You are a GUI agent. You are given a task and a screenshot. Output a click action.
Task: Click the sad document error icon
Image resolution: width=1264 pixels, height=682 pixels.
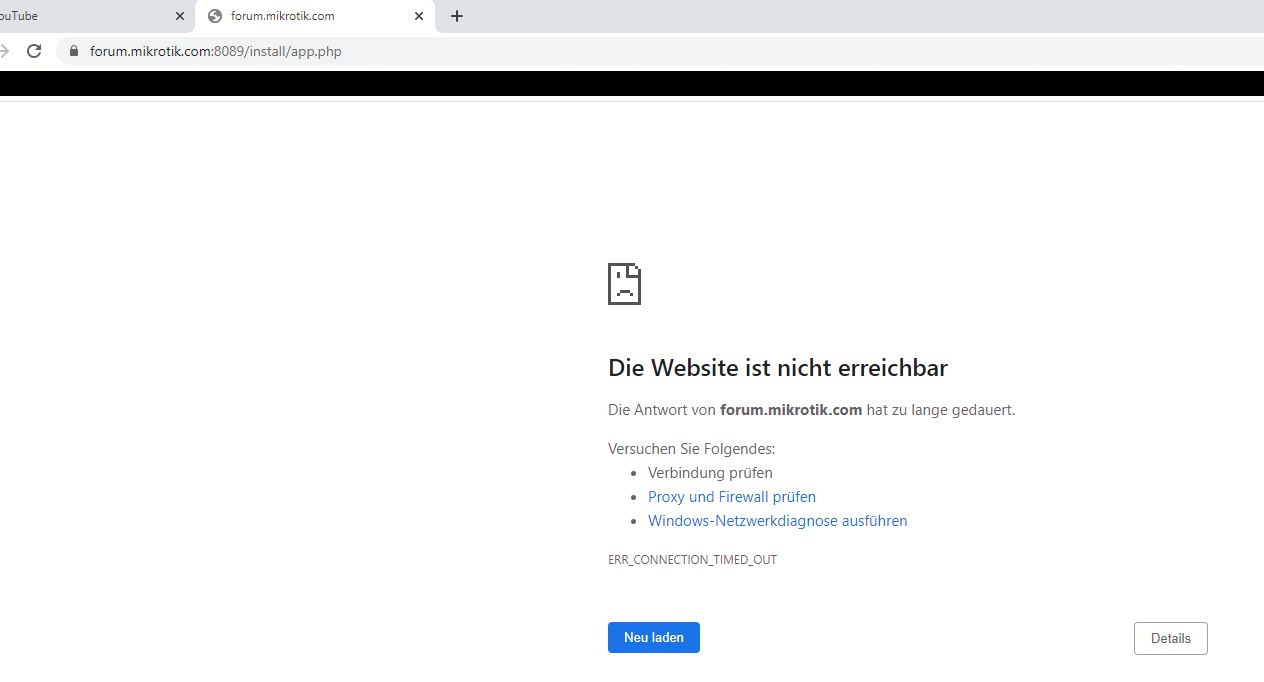click(x=623, y=283)
